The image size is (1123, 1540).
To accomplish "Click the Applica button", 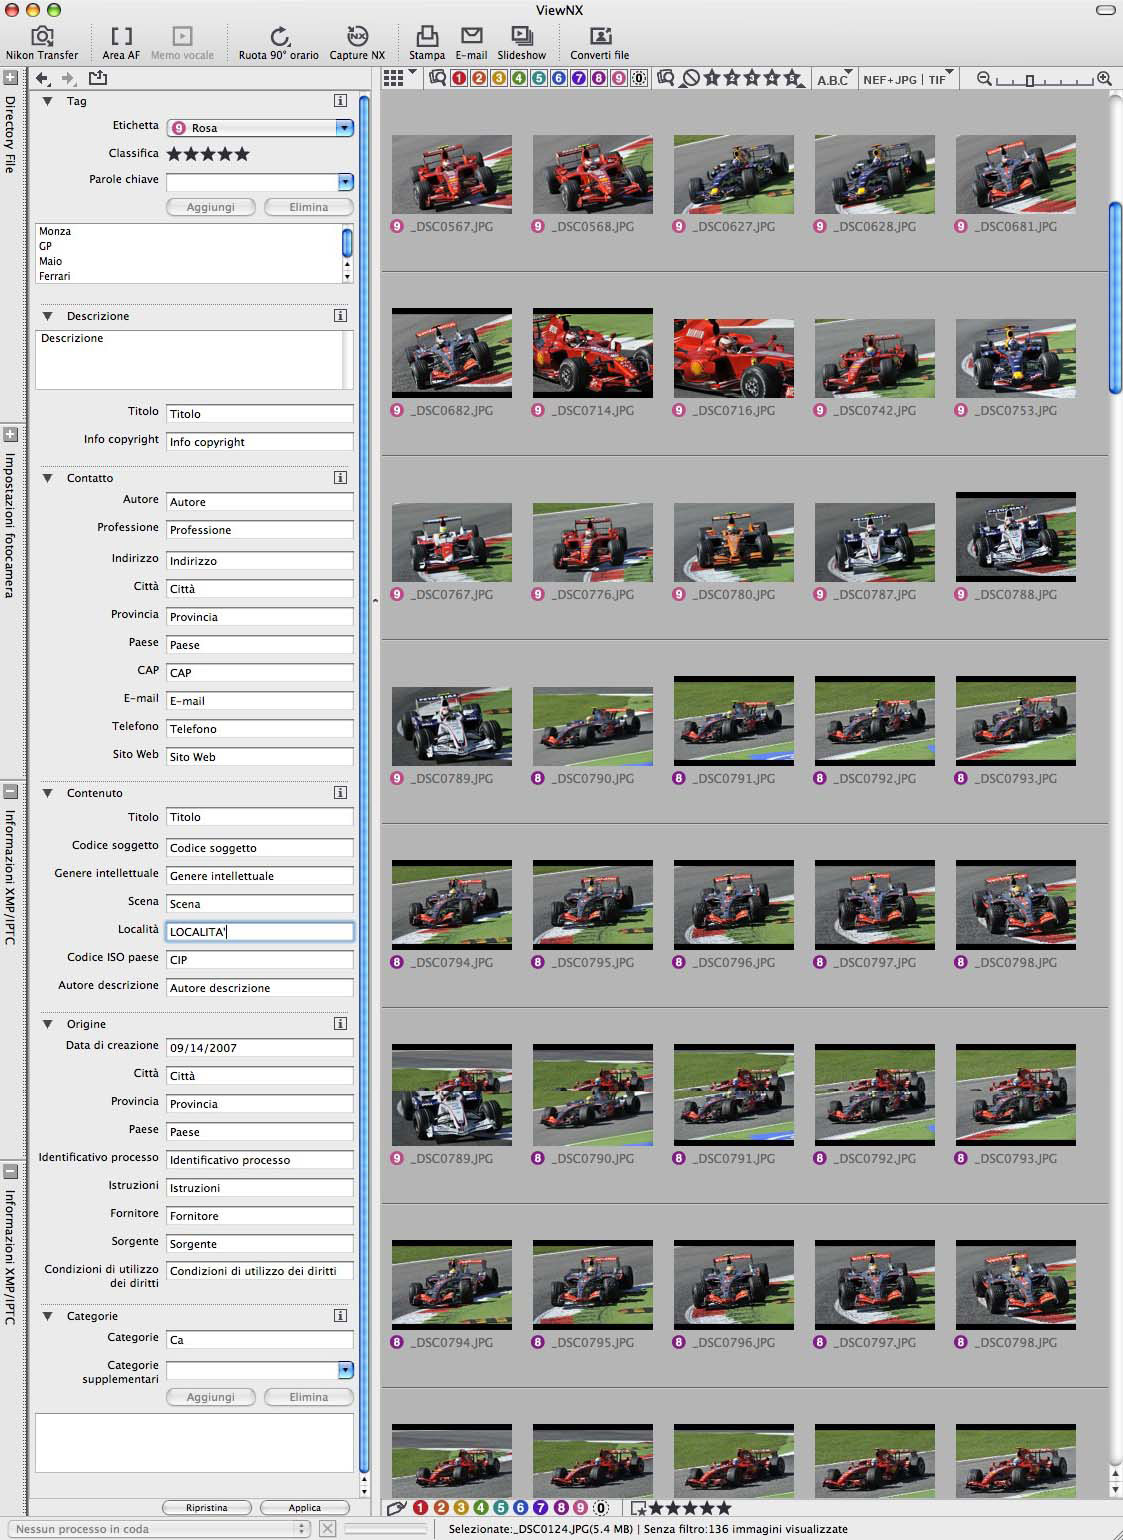I will (305, 1508).
